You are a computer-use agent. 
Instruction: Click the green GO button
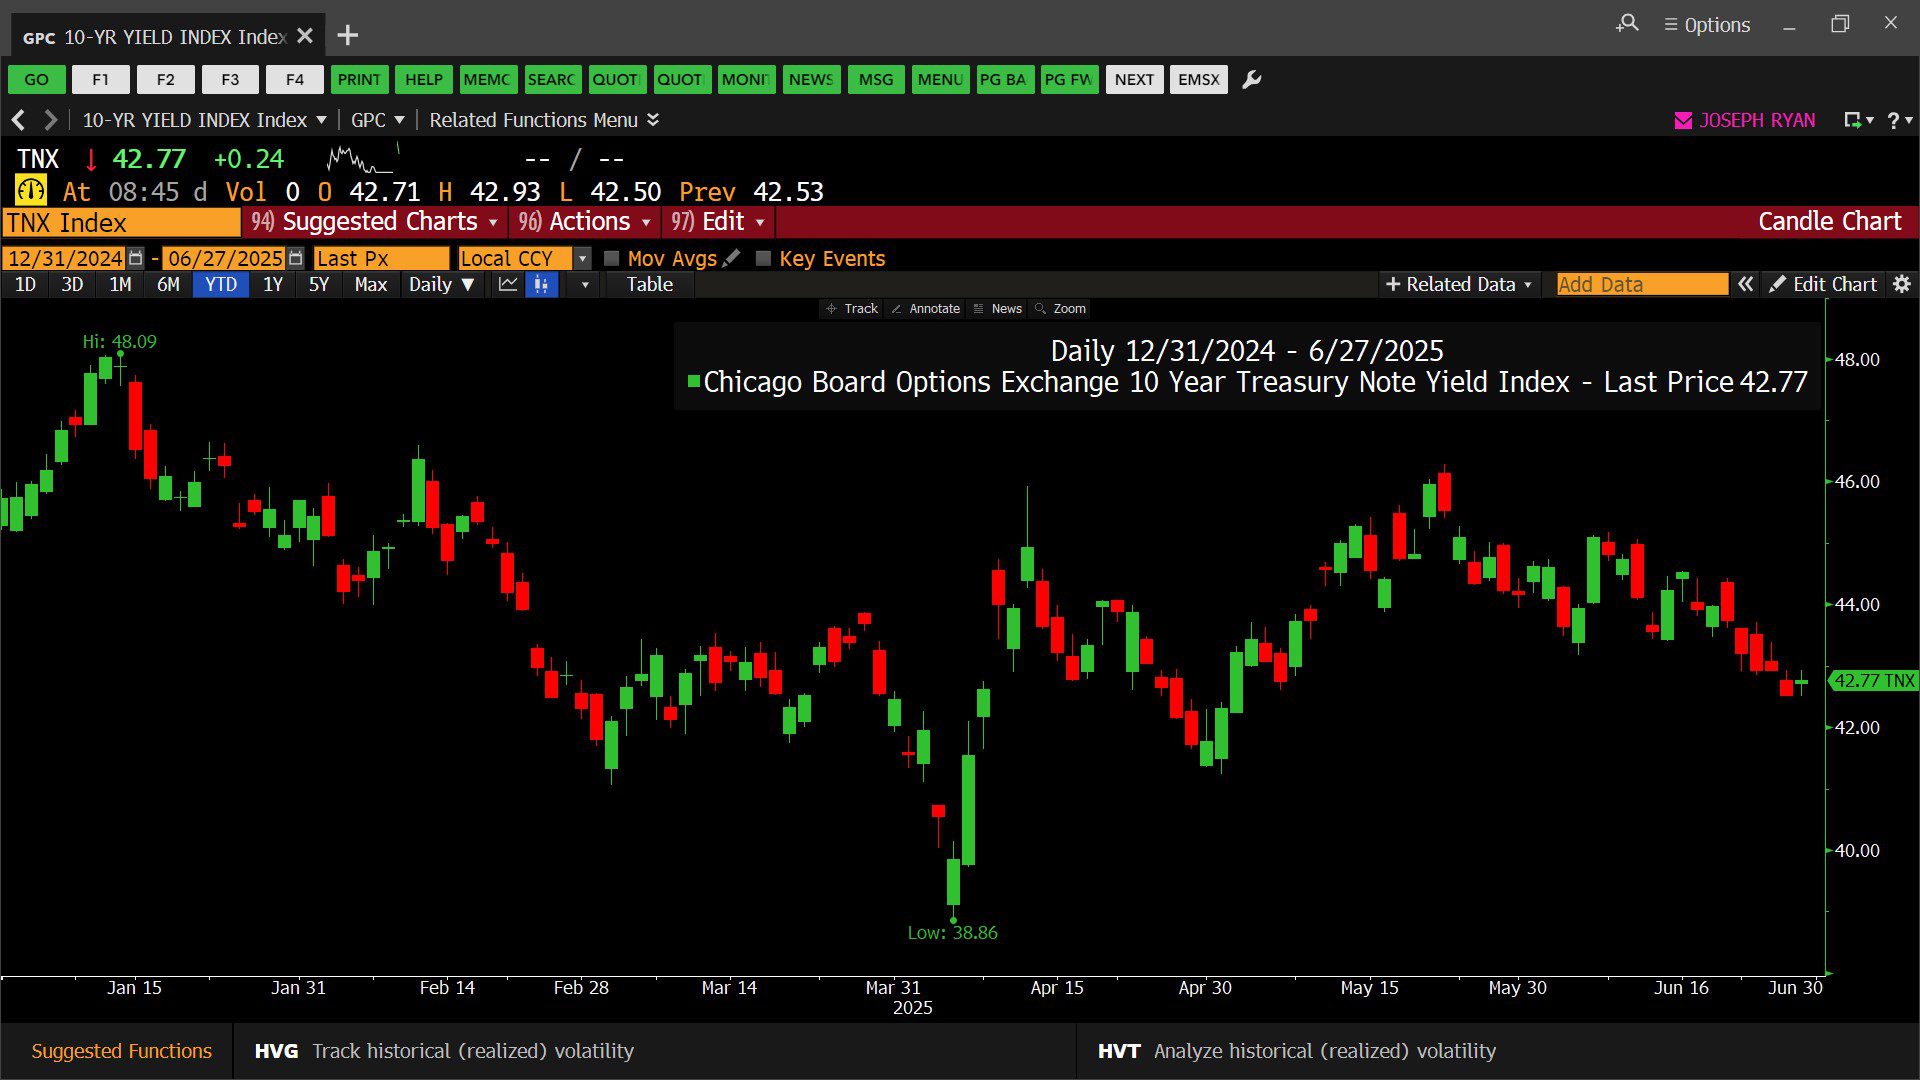(x=37, y=80)
